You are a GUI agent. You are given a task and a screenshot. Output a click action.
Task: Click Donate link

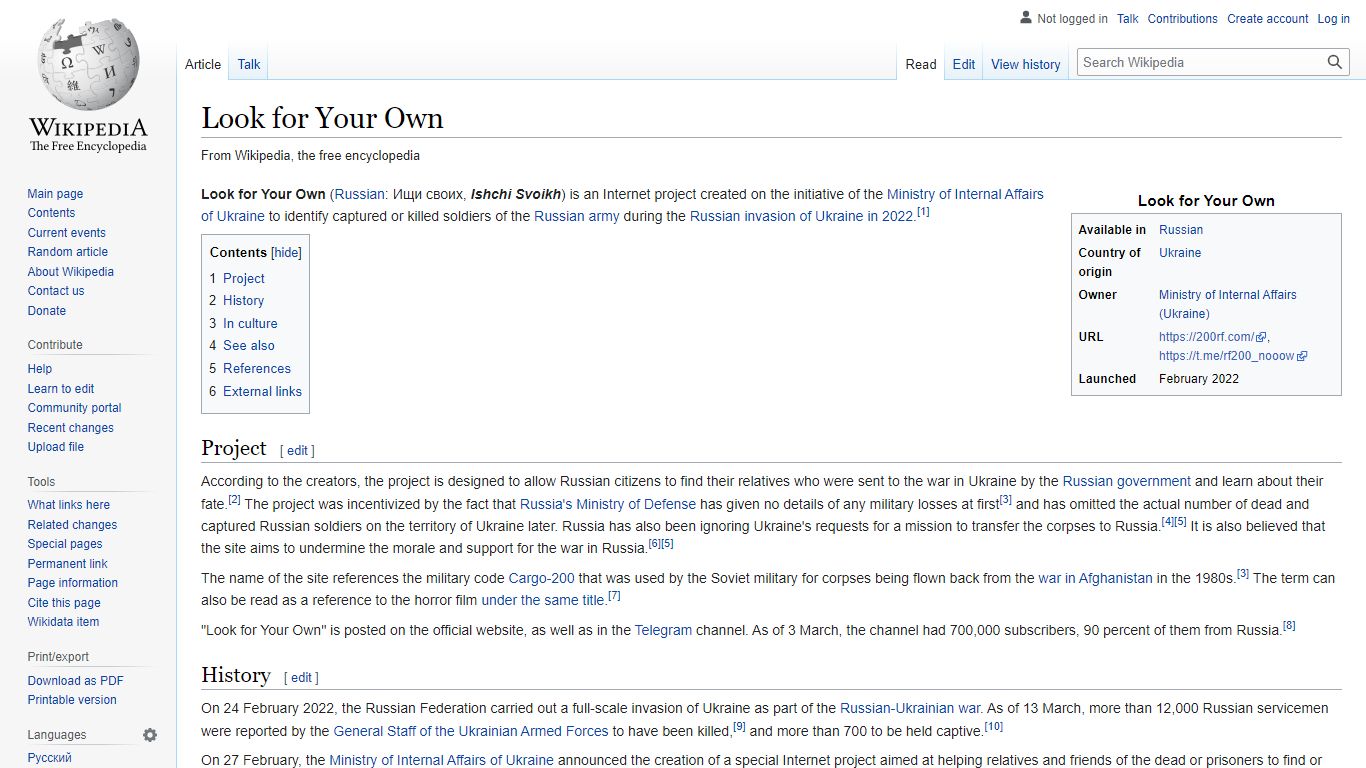point(47,311)
